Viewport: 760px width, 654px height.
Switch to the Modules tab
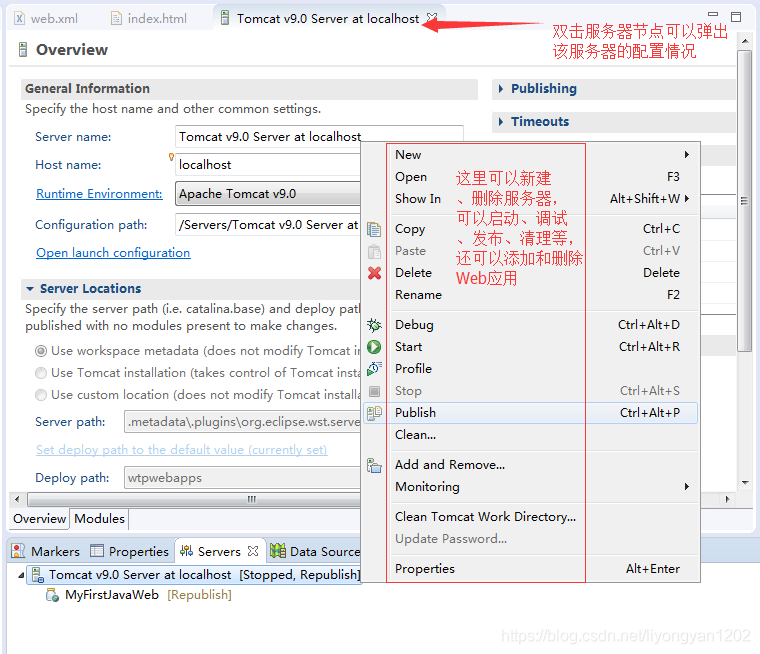point(99,519)
